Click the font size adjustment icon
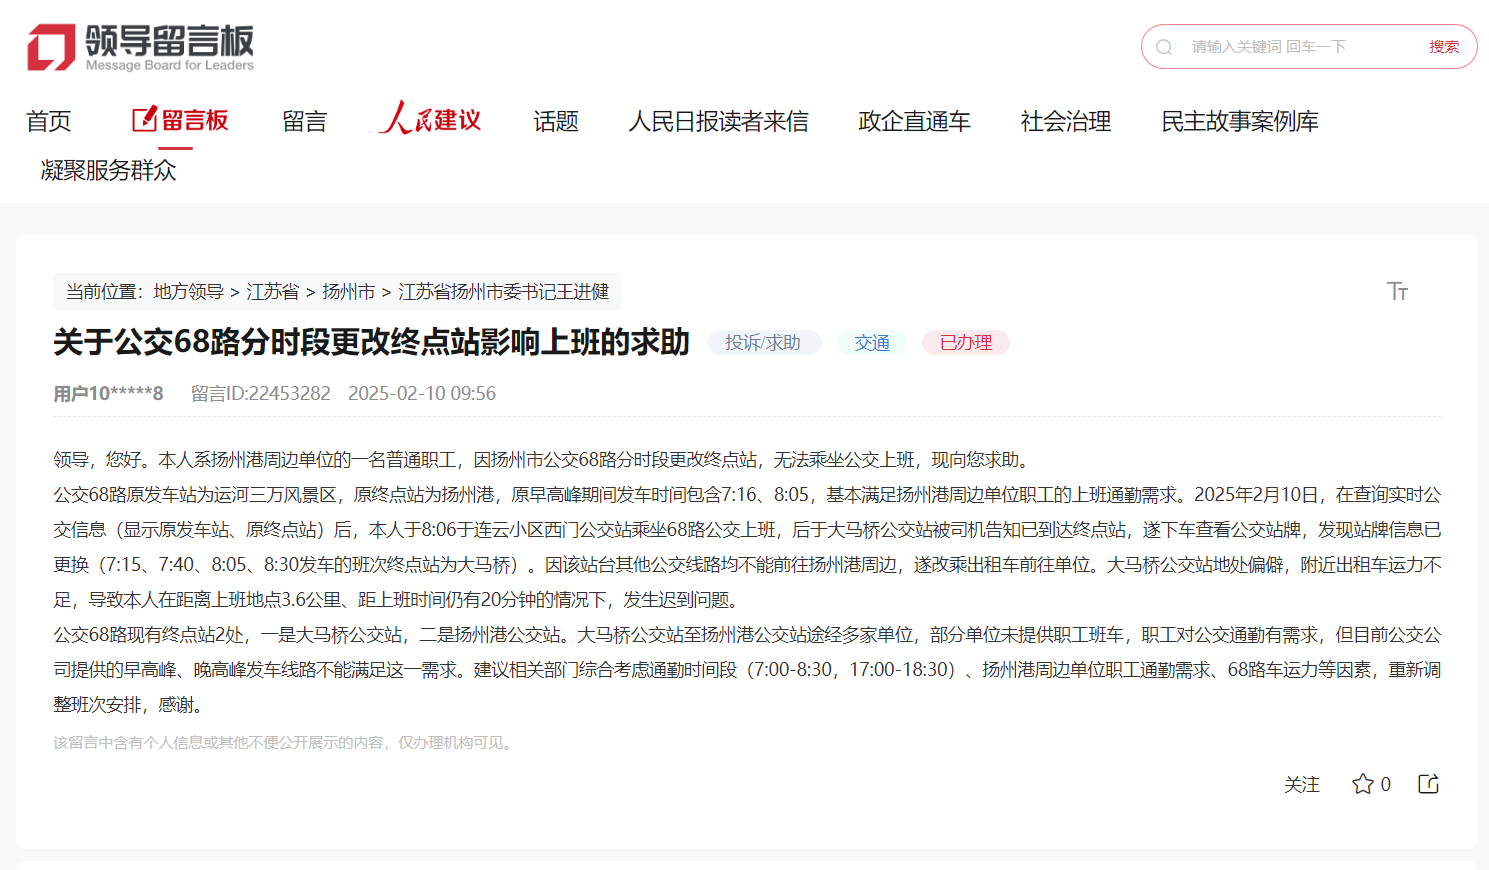The image size is (1489, 870). coord(1397,291)
